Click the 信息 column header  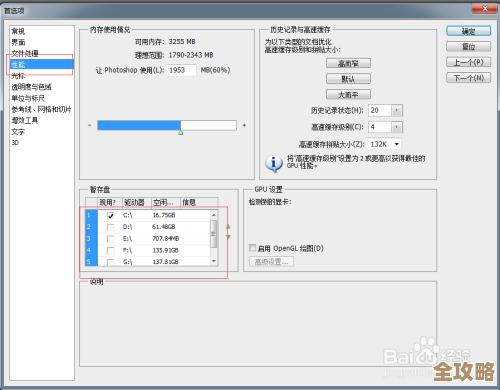[199, 202]
